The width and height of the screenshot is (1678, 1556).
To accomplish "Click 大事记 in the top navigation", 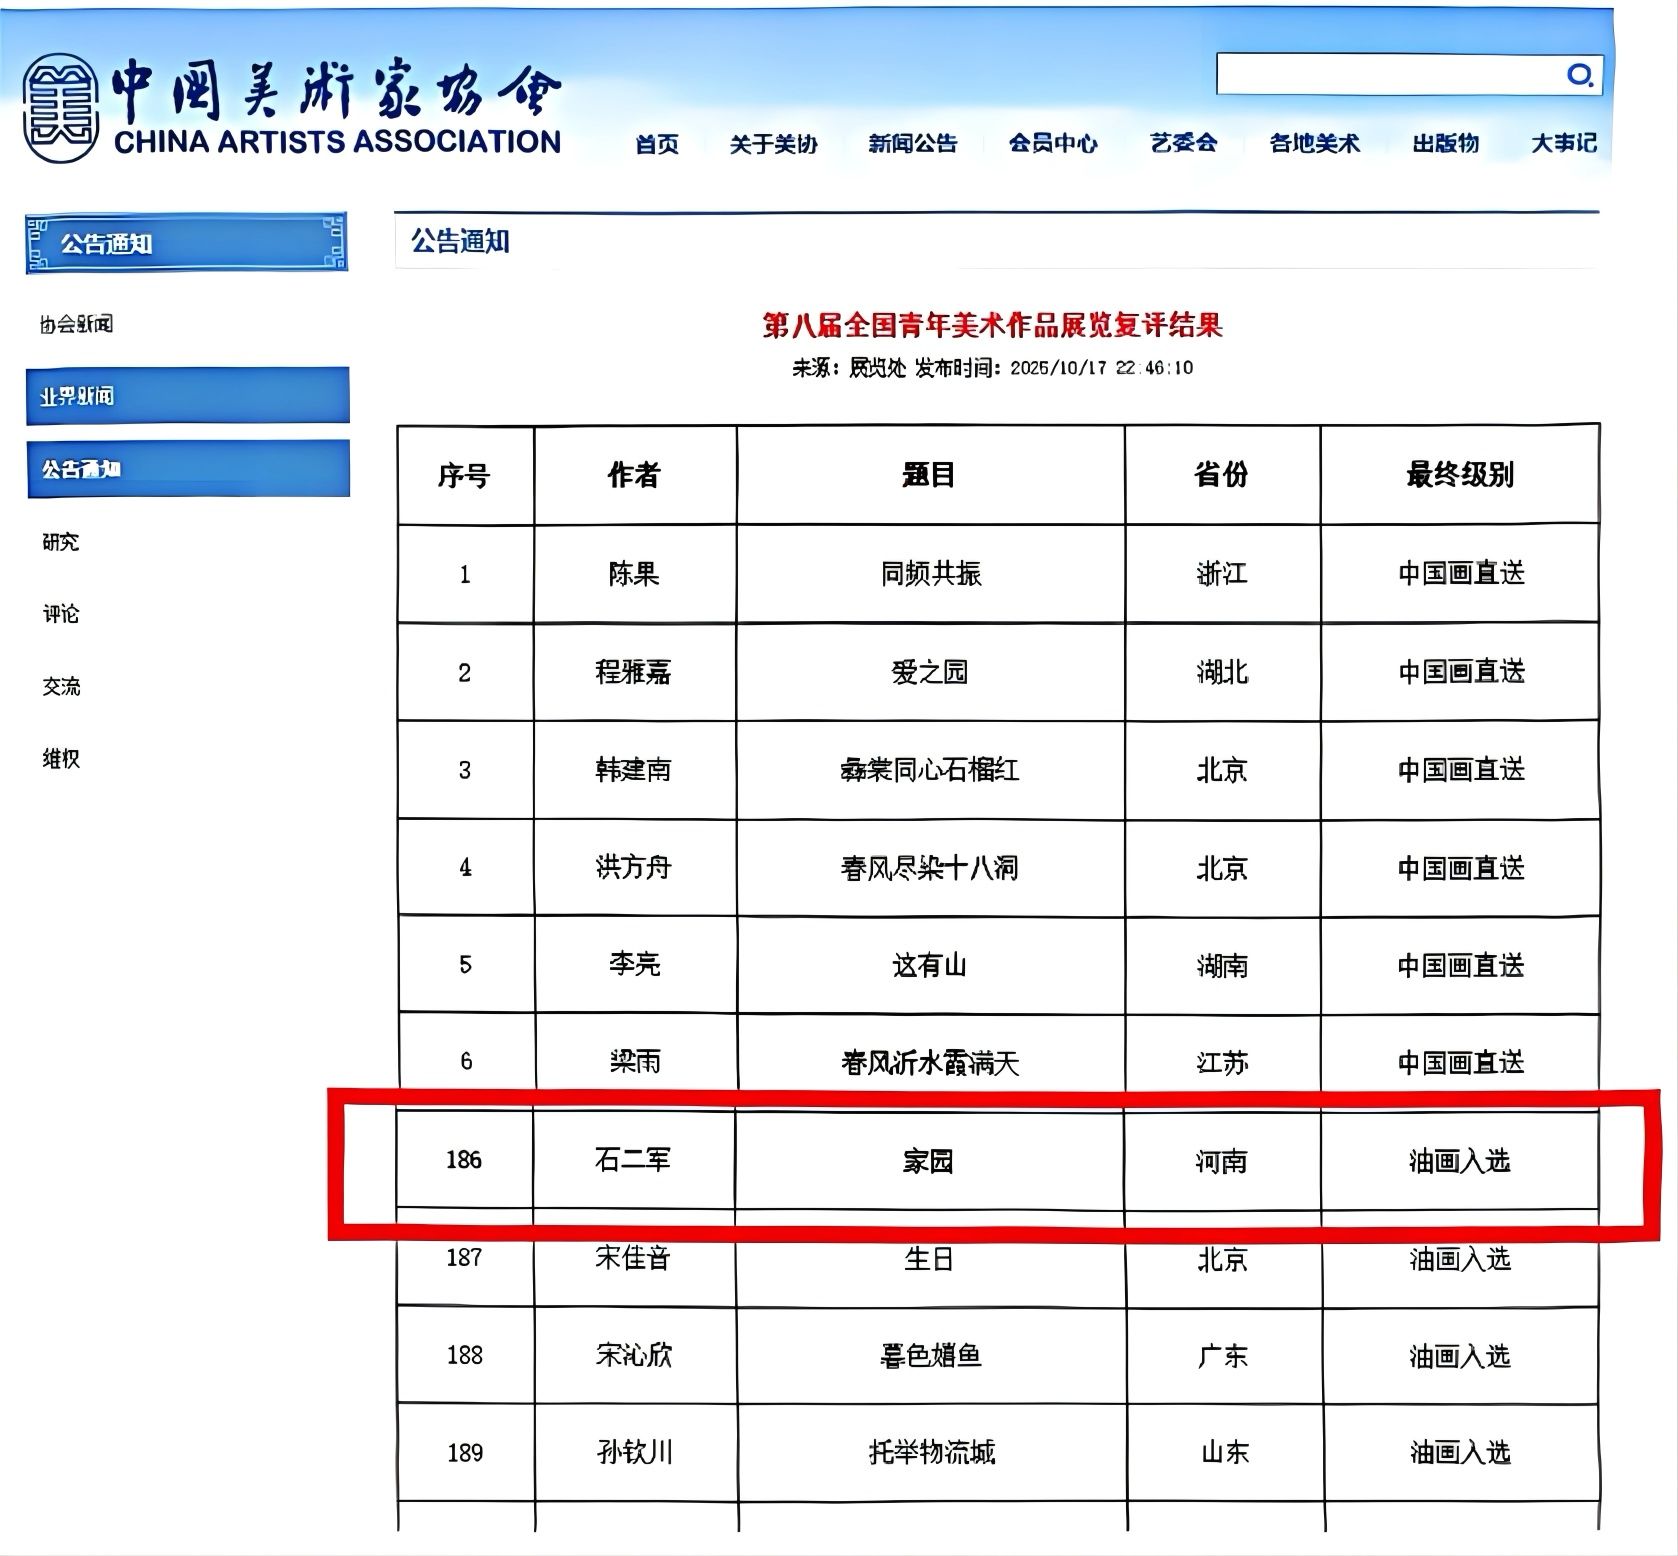I will [x=1563, y=144].
